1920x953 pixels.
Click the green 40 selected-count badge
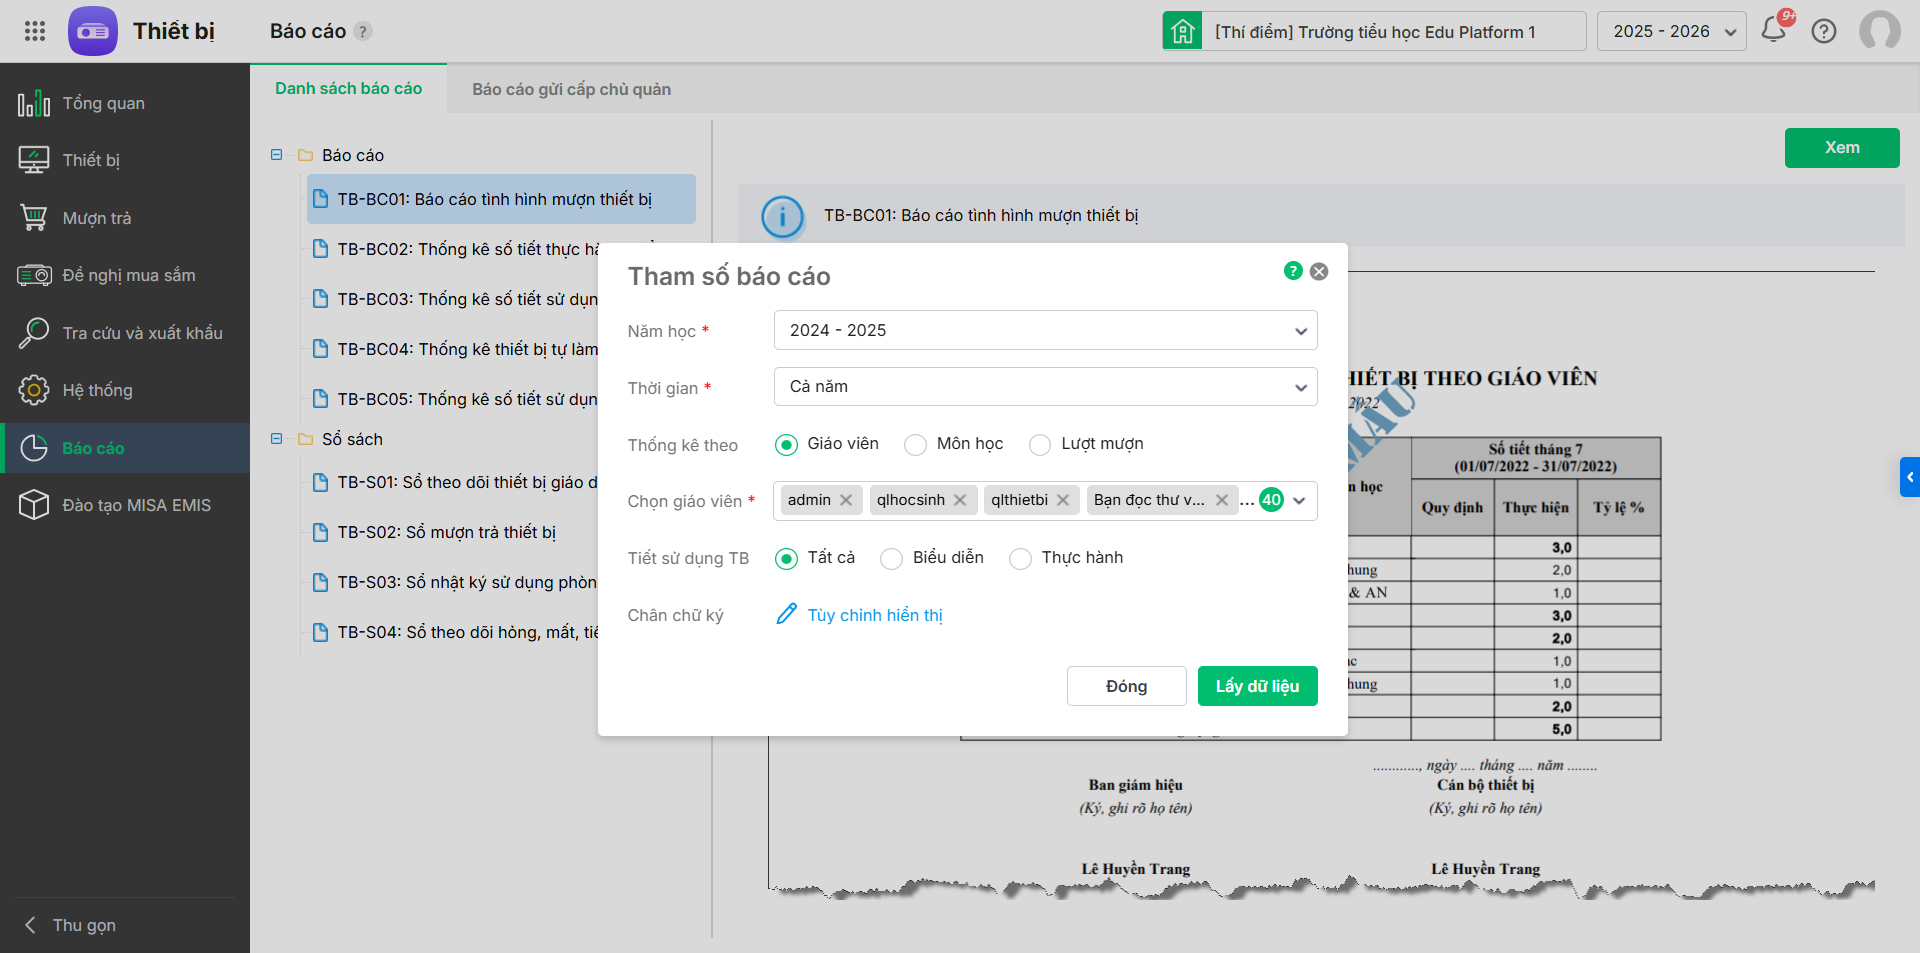(x=1271, y=500)
